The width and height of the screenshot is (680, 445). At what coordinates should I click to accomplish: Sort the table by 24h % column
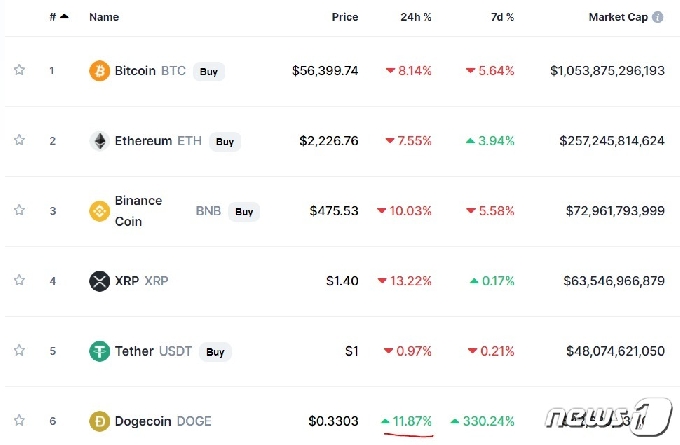417,17
